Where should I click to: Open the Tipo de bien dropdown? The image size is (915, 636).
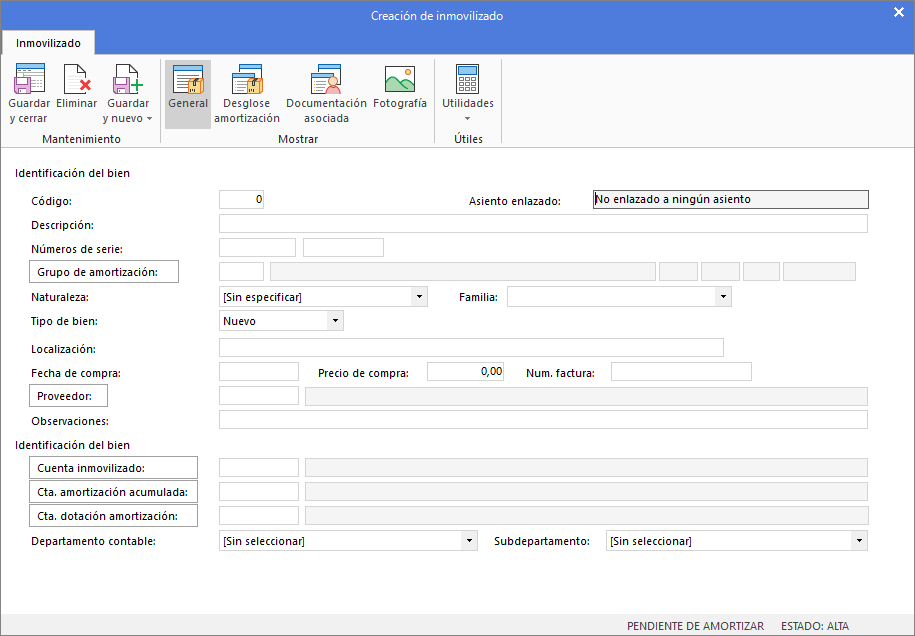pyautogui.click(x=335, y=321)
